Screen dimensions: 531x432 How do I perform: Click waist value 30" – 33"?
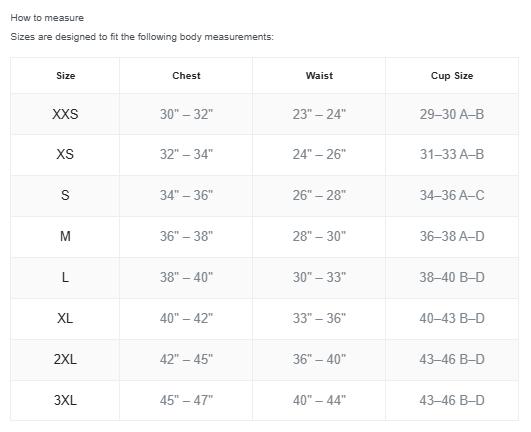point(319,277)
